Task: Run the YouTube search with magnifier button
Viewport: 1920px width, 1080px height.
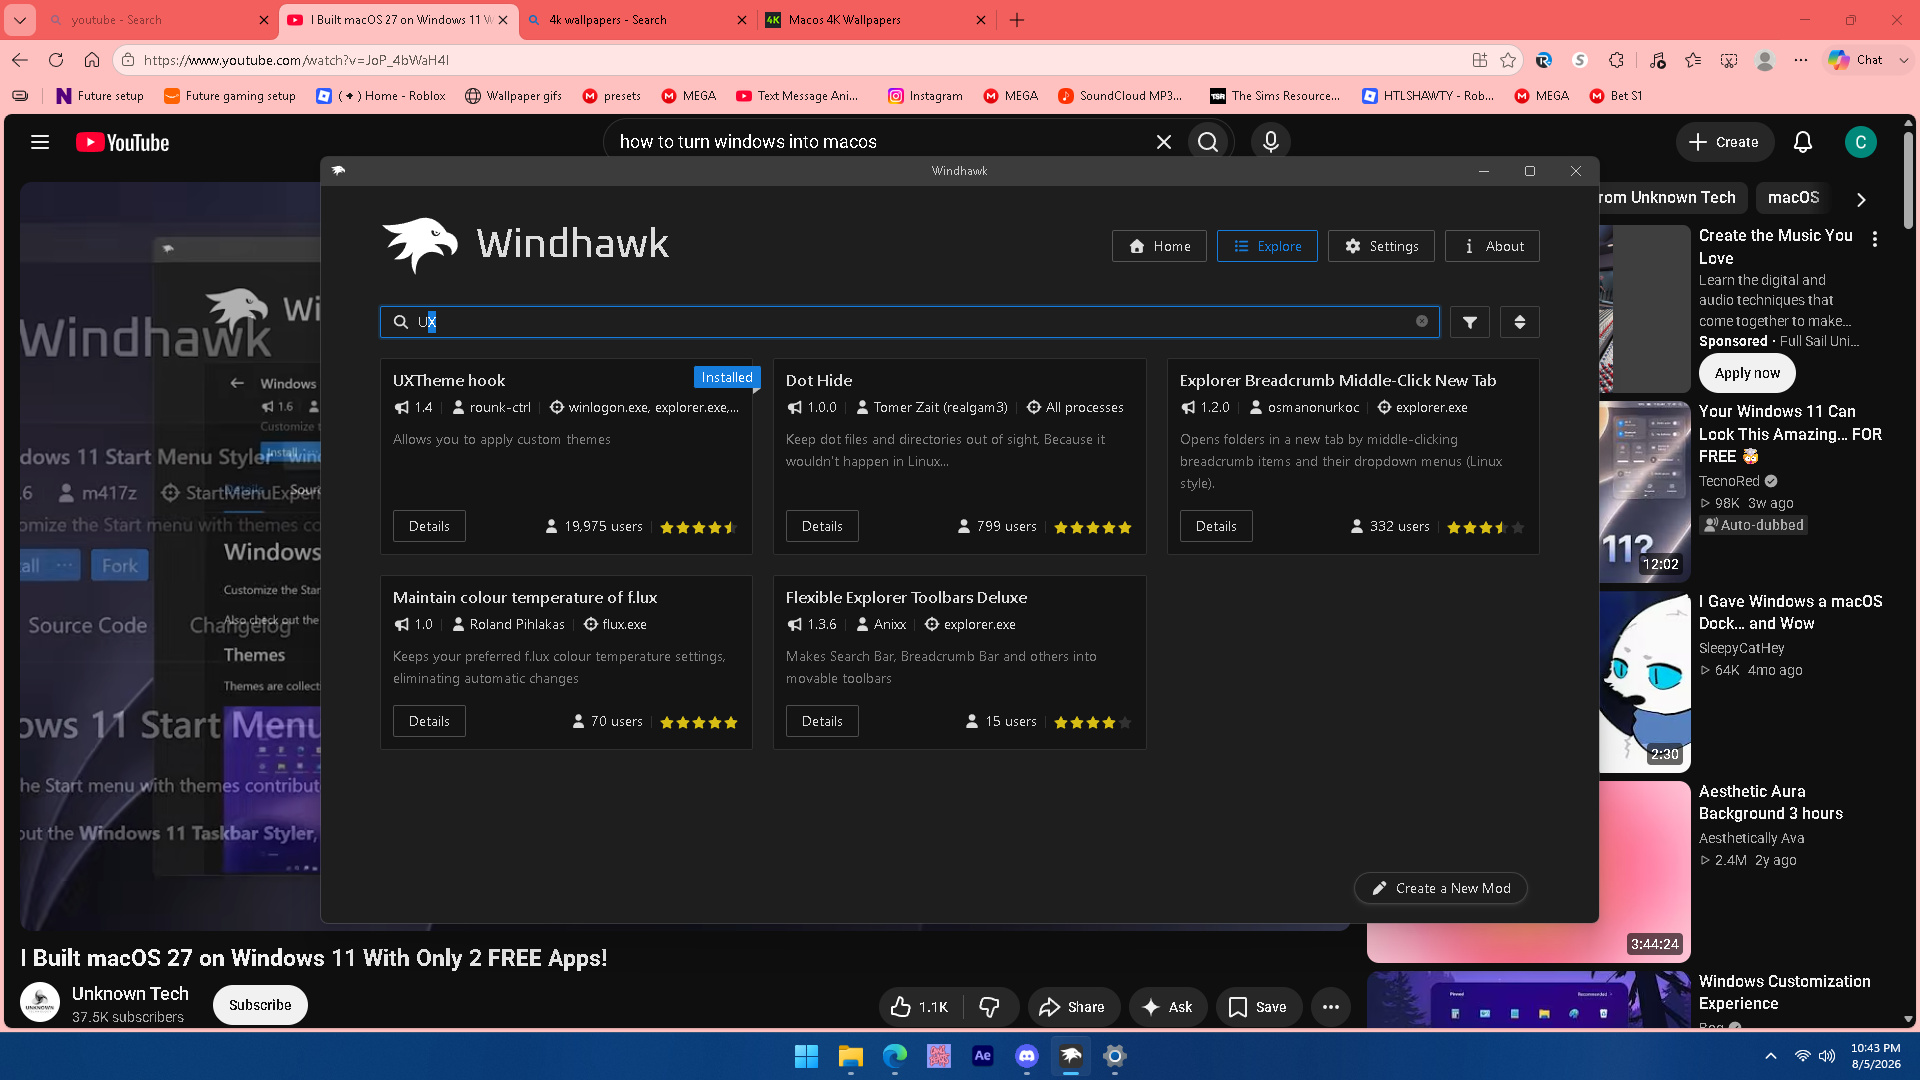Action: pyautogui.click(x=1208, y=142)
